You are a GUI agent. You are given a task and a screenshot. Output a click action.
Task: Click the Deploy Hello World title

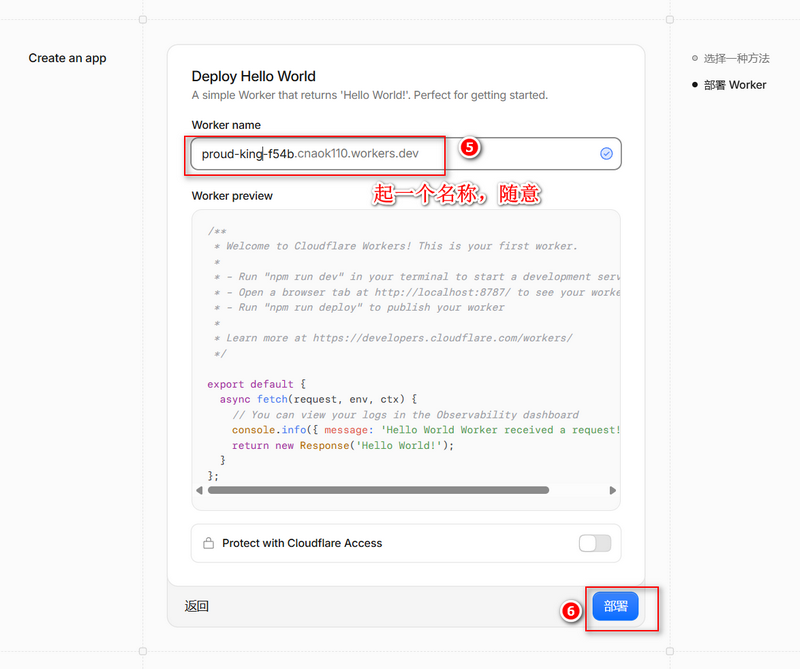tap(254, 77)
